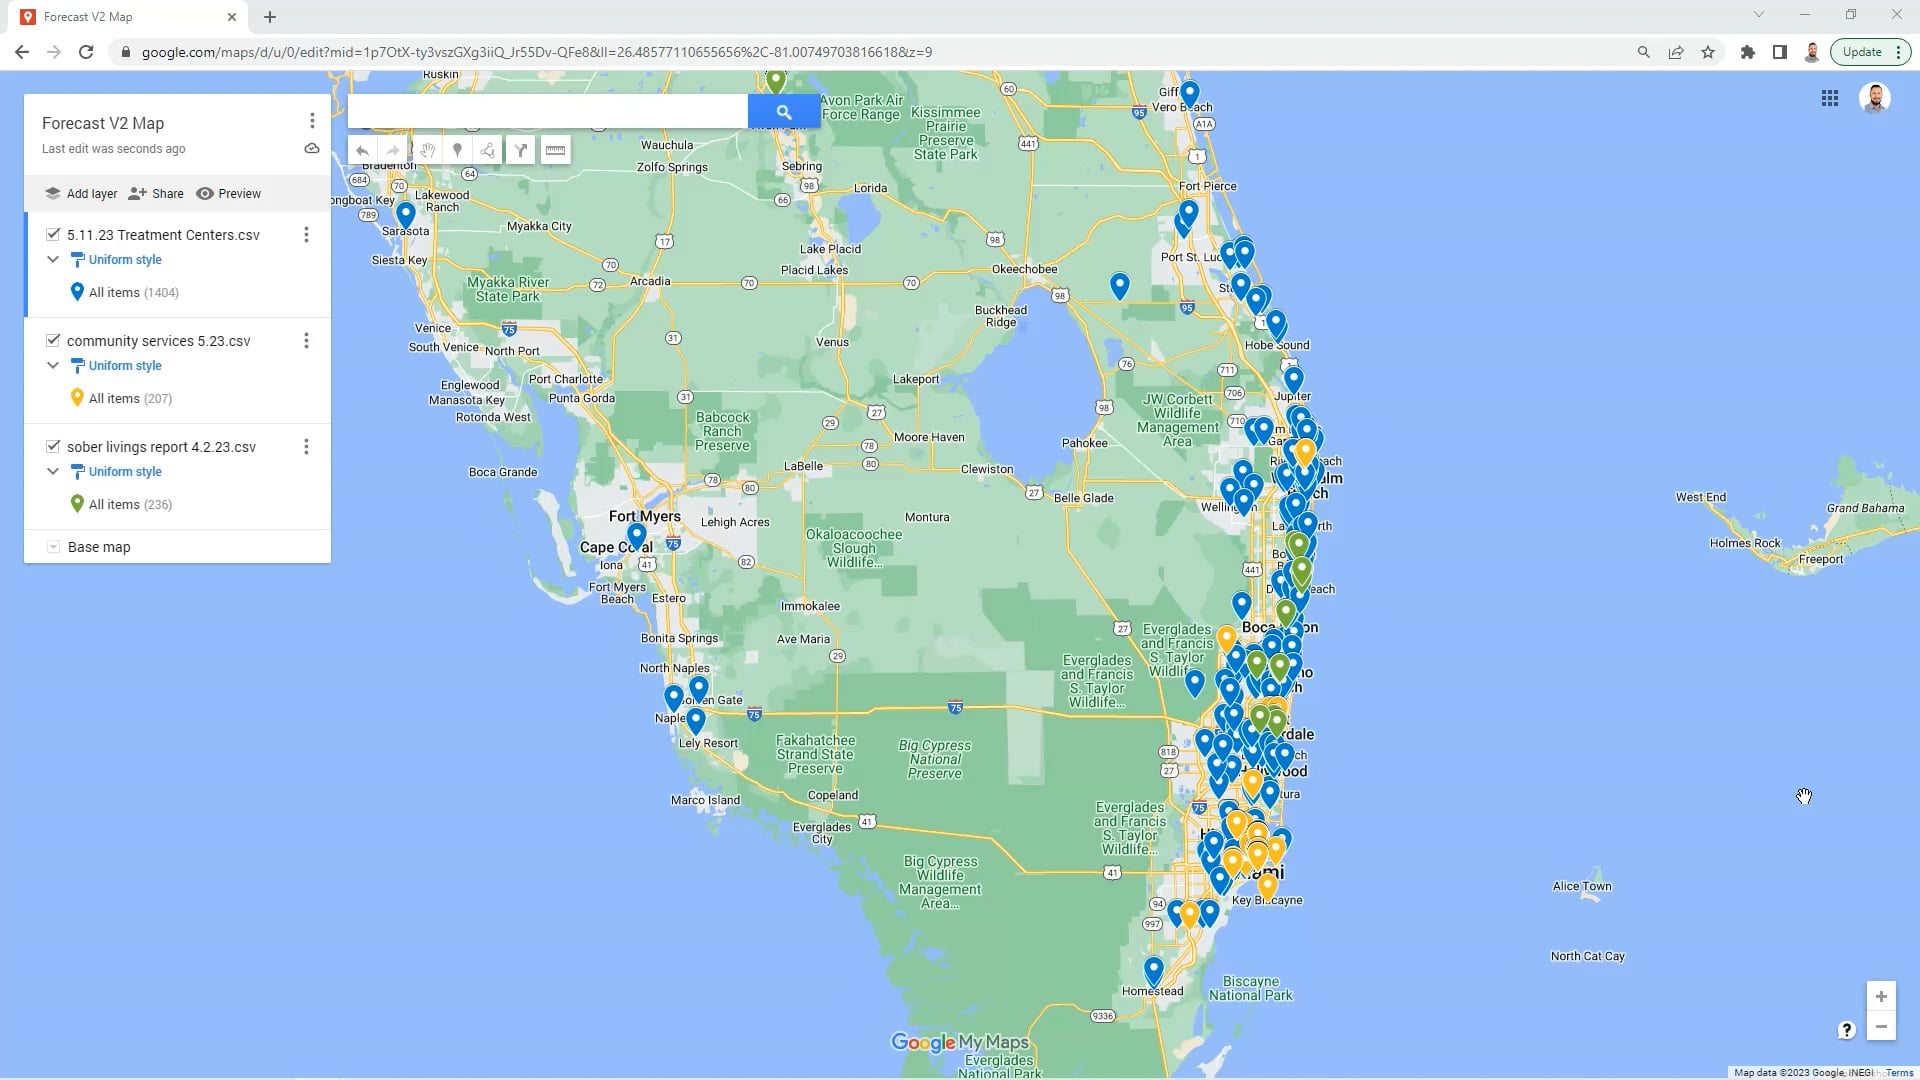Open the browser tab search dropdown
Screen dimensions: 1920x1080
[1759, 15]
